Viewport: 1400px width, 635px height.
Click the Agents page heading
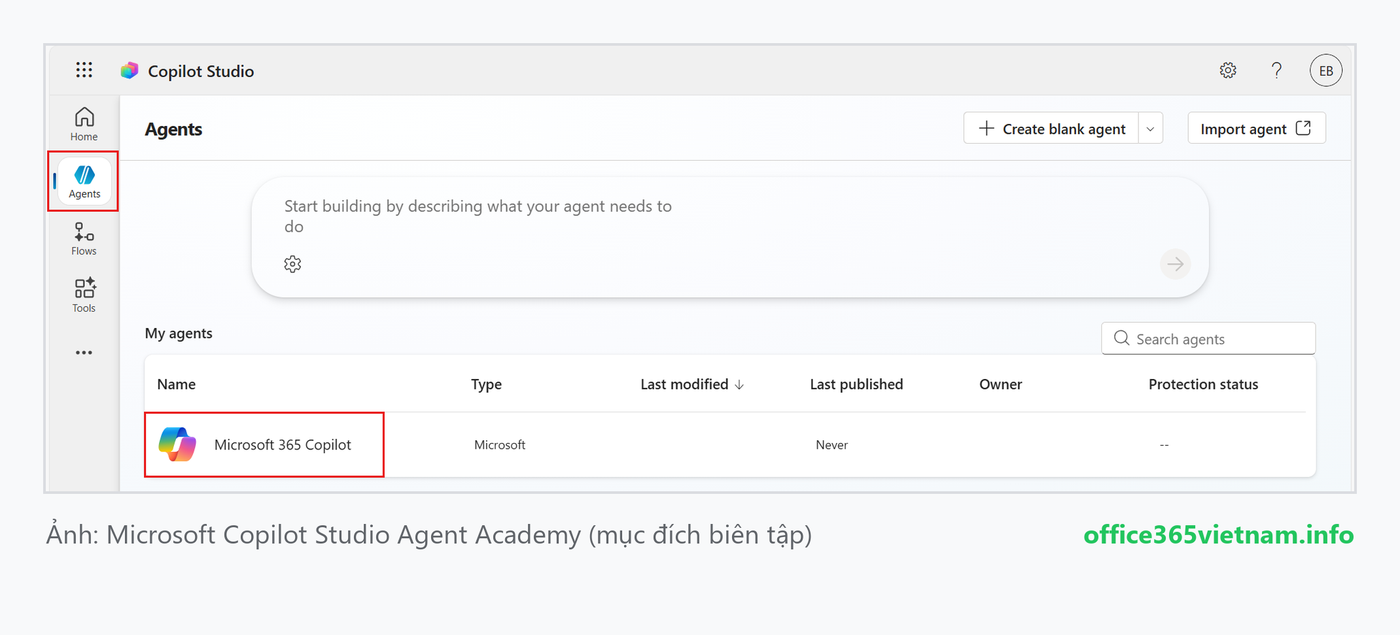point(173,129)
